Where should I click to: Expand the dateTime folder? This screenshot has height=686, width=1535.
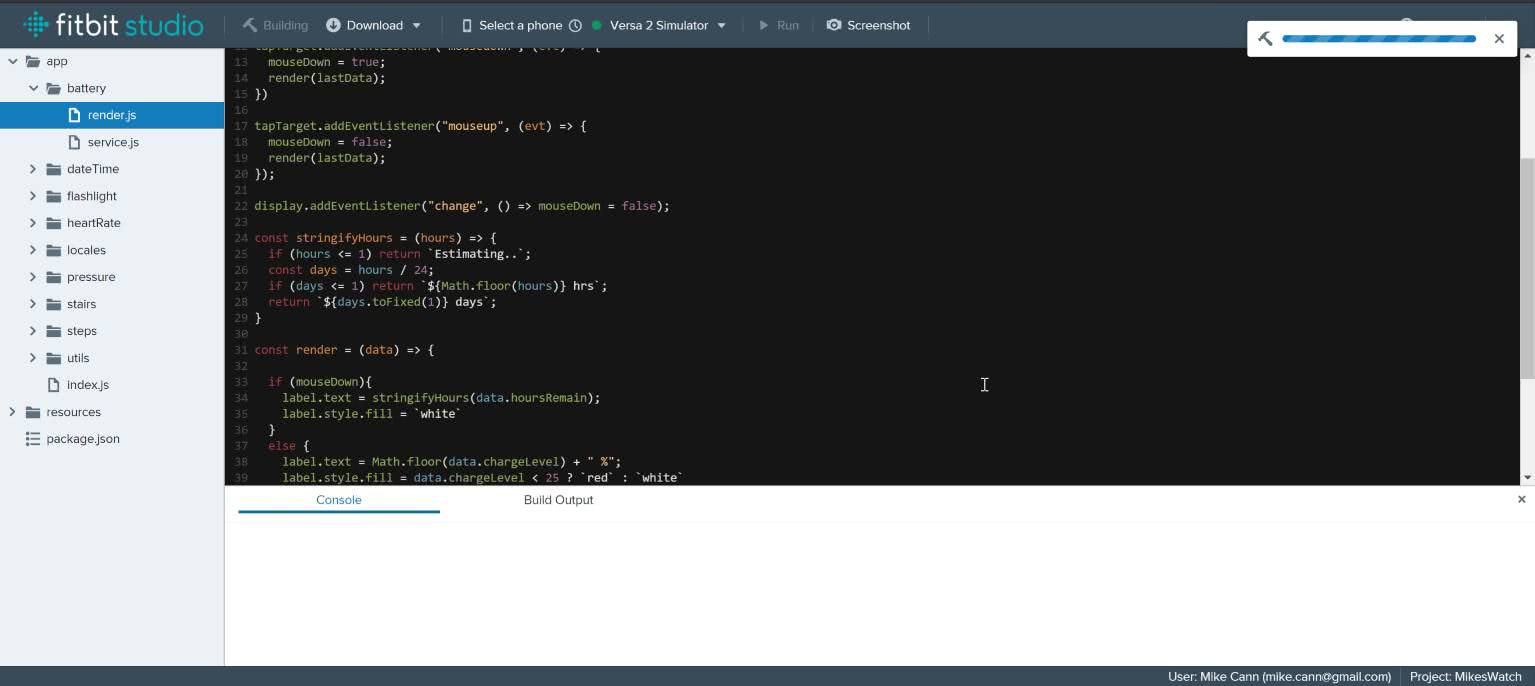pos(33,169)
